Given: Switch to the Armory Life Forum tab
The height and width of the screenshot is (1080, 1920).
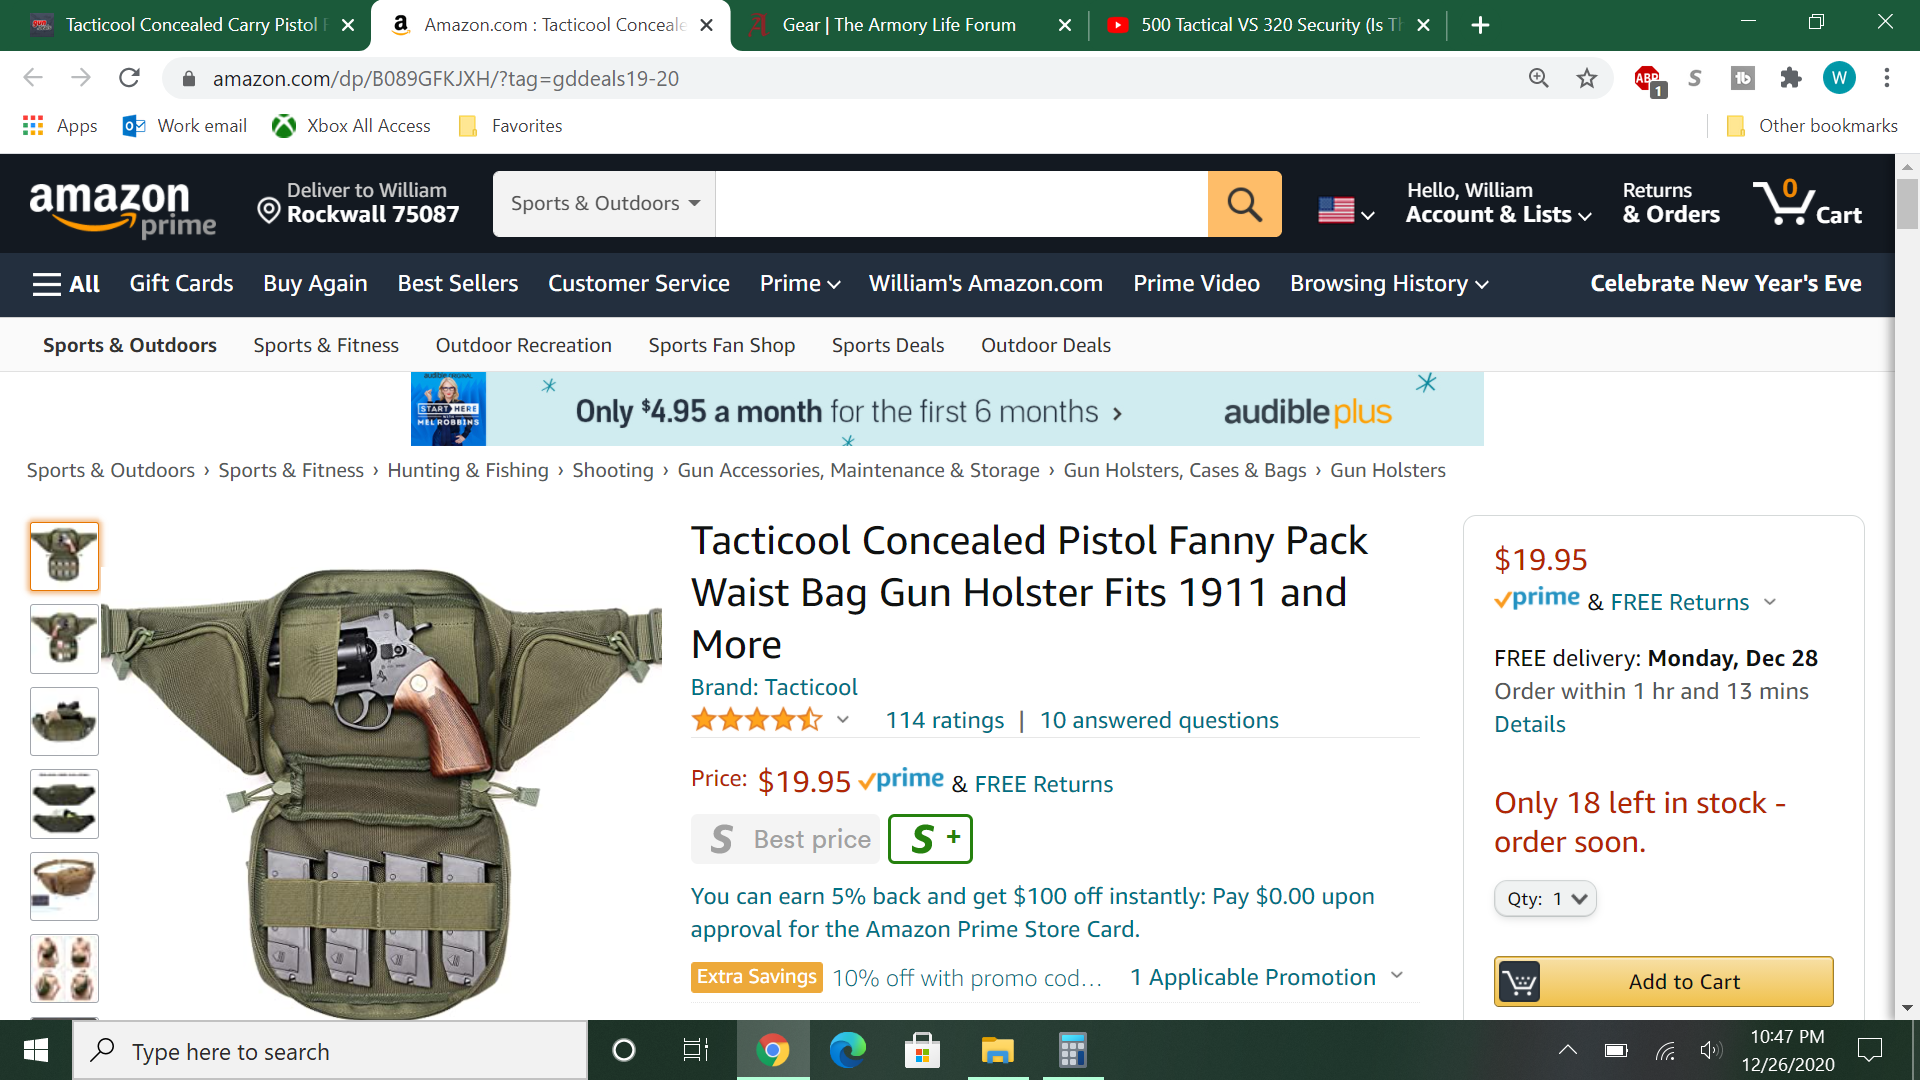Looking at the screenshot, I should (899, 25).
